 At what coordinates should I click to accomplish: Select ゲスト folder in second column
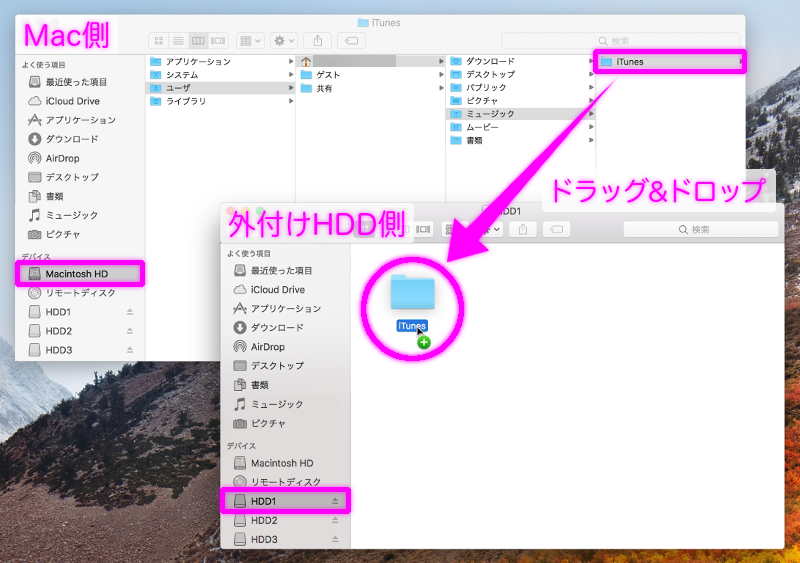point(370,75)
